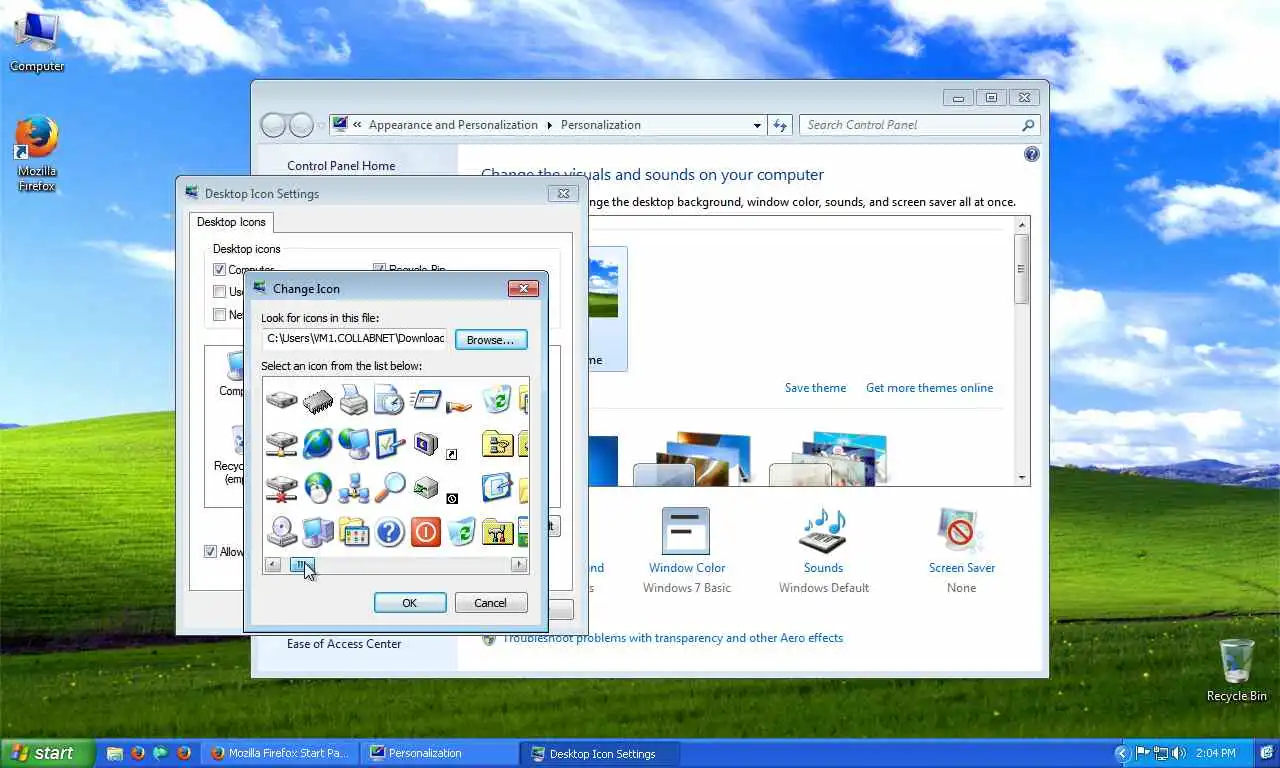The height and width of the screenshot is (768, 1280).
Task: Toggle the Computer checkbox in Desktop icons
Action: click(219, 270)
